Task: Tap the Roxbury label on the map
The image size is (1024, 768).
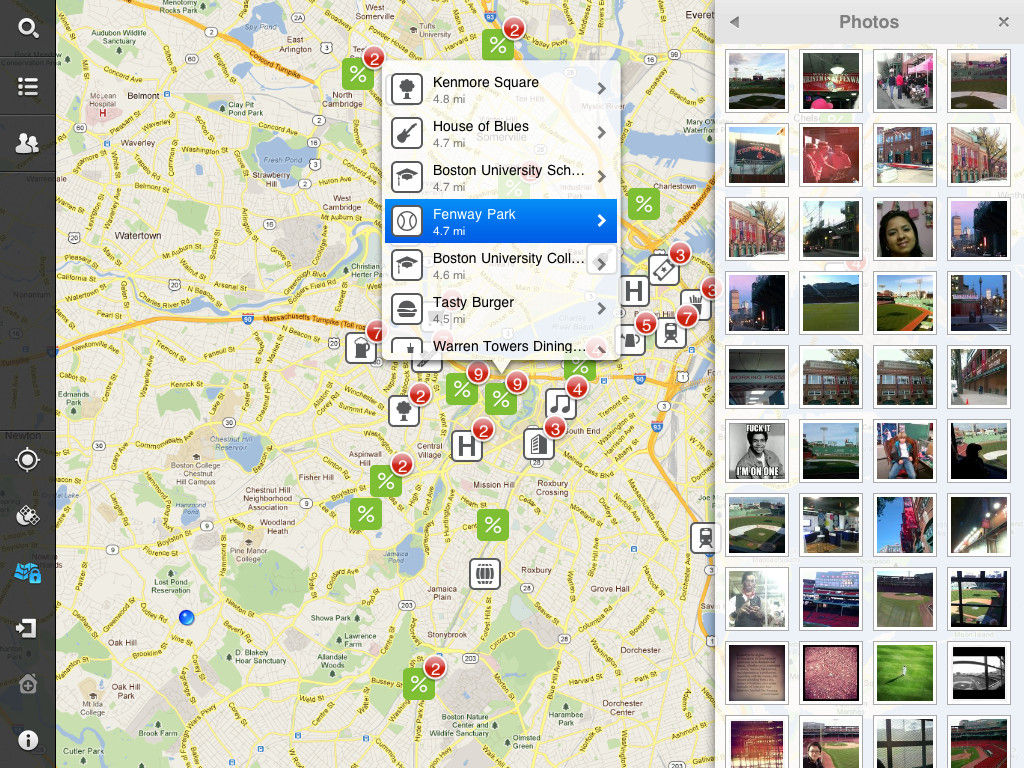Action: 536,570
